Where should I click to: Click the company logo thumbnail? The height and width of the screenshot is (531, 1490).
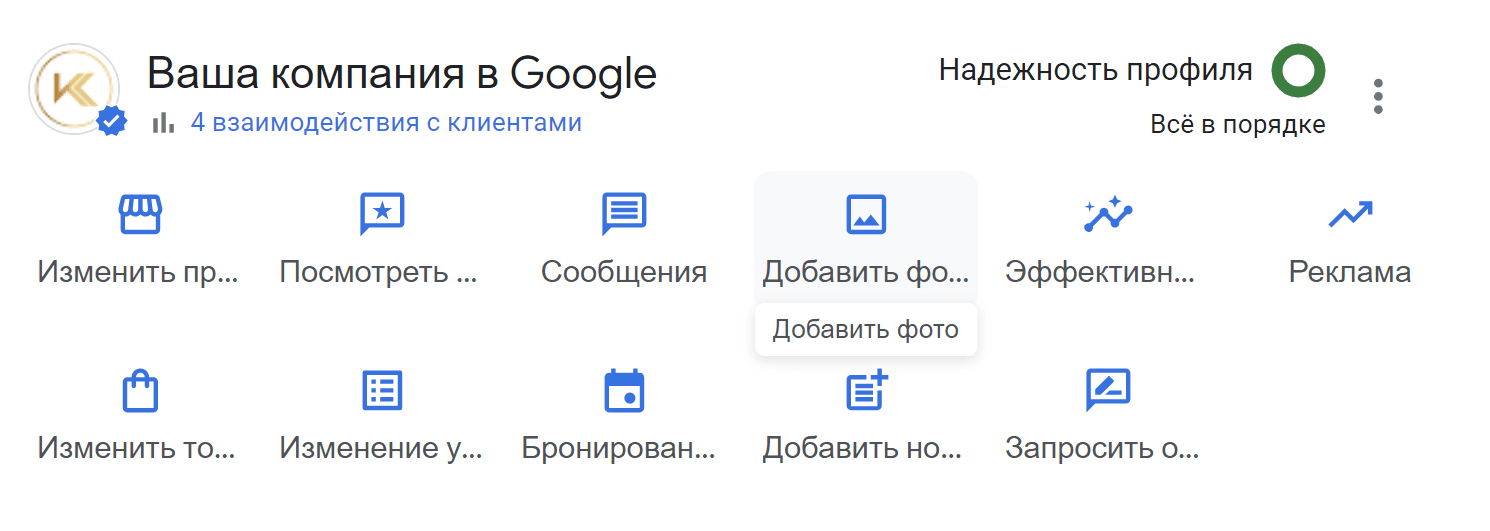point(75,89)
